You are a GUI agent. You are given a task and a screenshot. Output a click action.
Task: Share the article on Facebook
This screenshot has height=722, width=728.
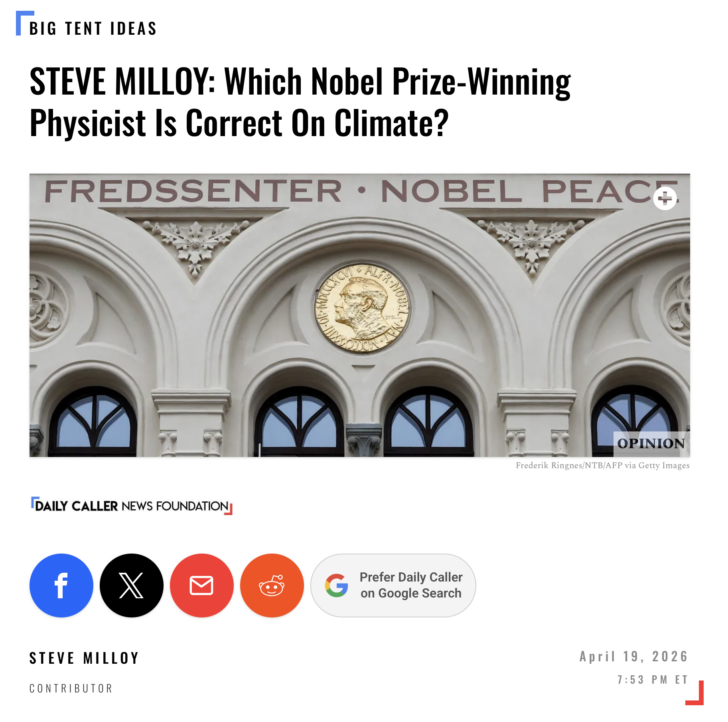click(61, 586)
